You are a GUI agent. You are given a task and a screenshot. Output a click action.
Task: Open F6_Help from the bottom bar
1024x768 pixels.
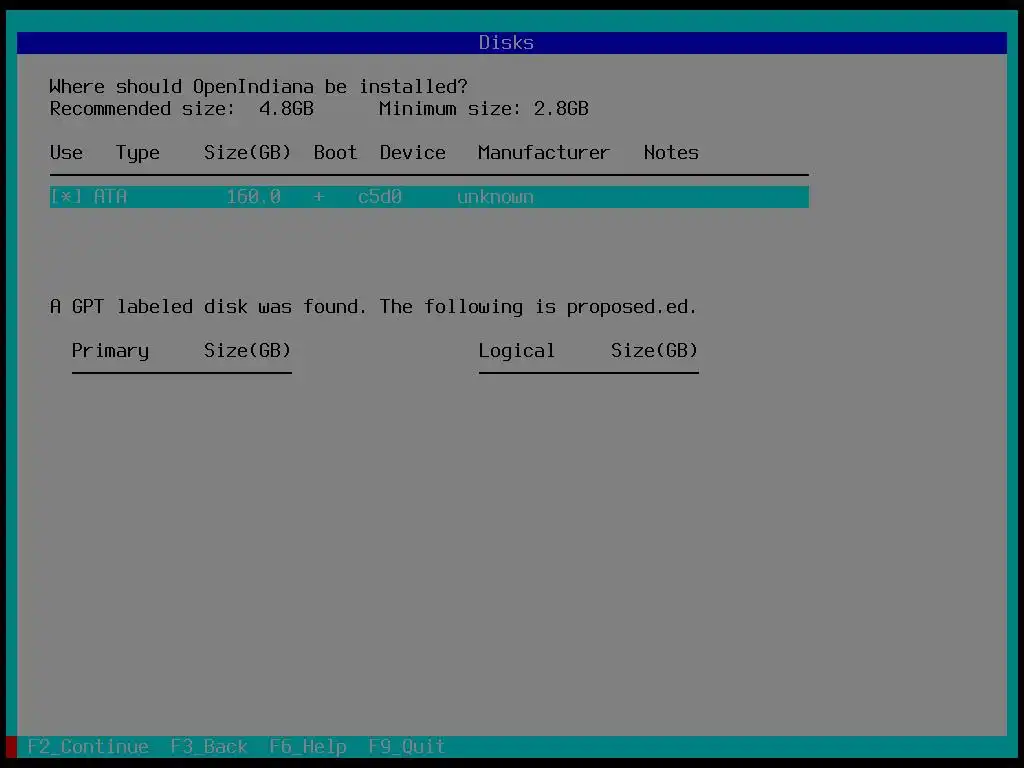point(308,746)
